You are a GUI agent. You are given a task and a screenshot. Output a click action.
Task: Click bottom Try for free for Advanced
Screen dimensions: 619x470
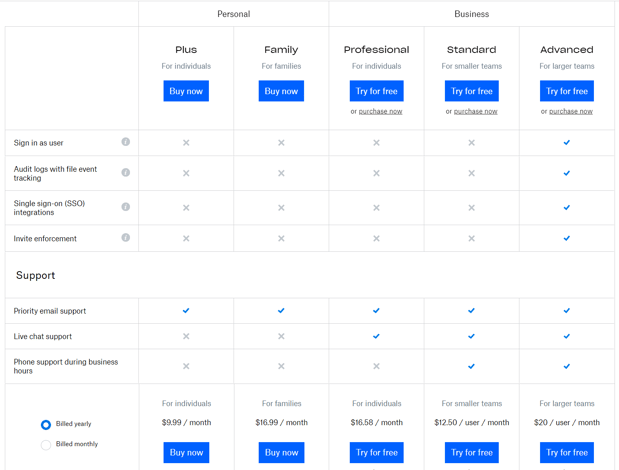[567, 453]
